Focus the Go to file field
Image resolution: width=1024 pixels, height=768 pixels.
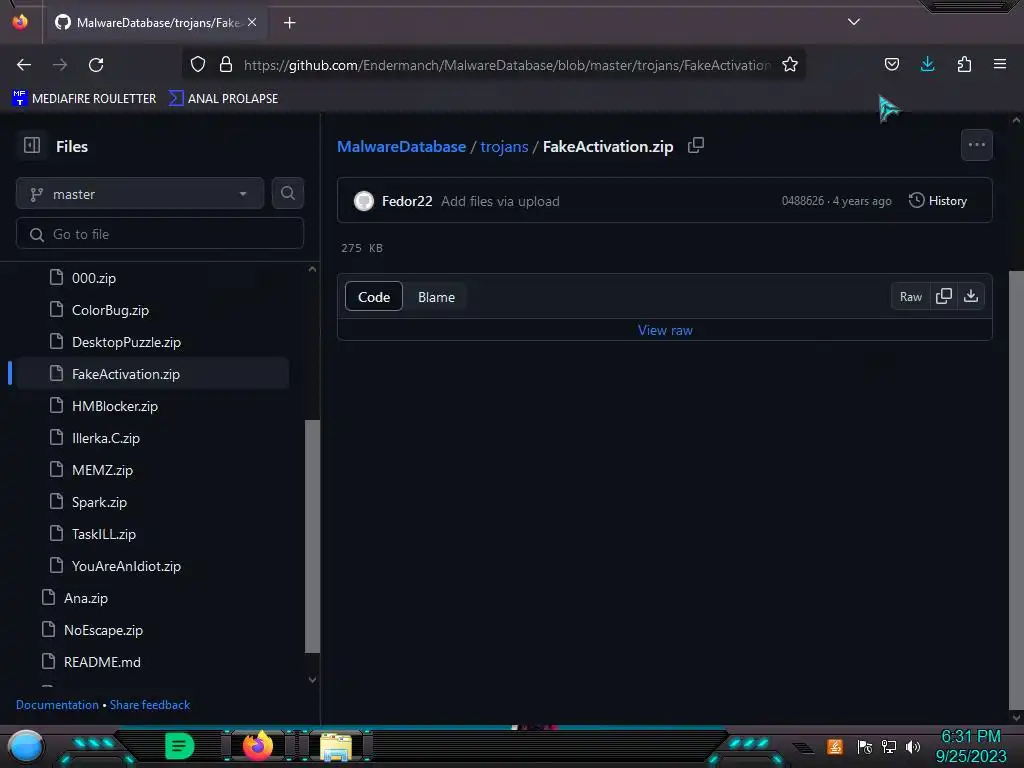[160, 234]
